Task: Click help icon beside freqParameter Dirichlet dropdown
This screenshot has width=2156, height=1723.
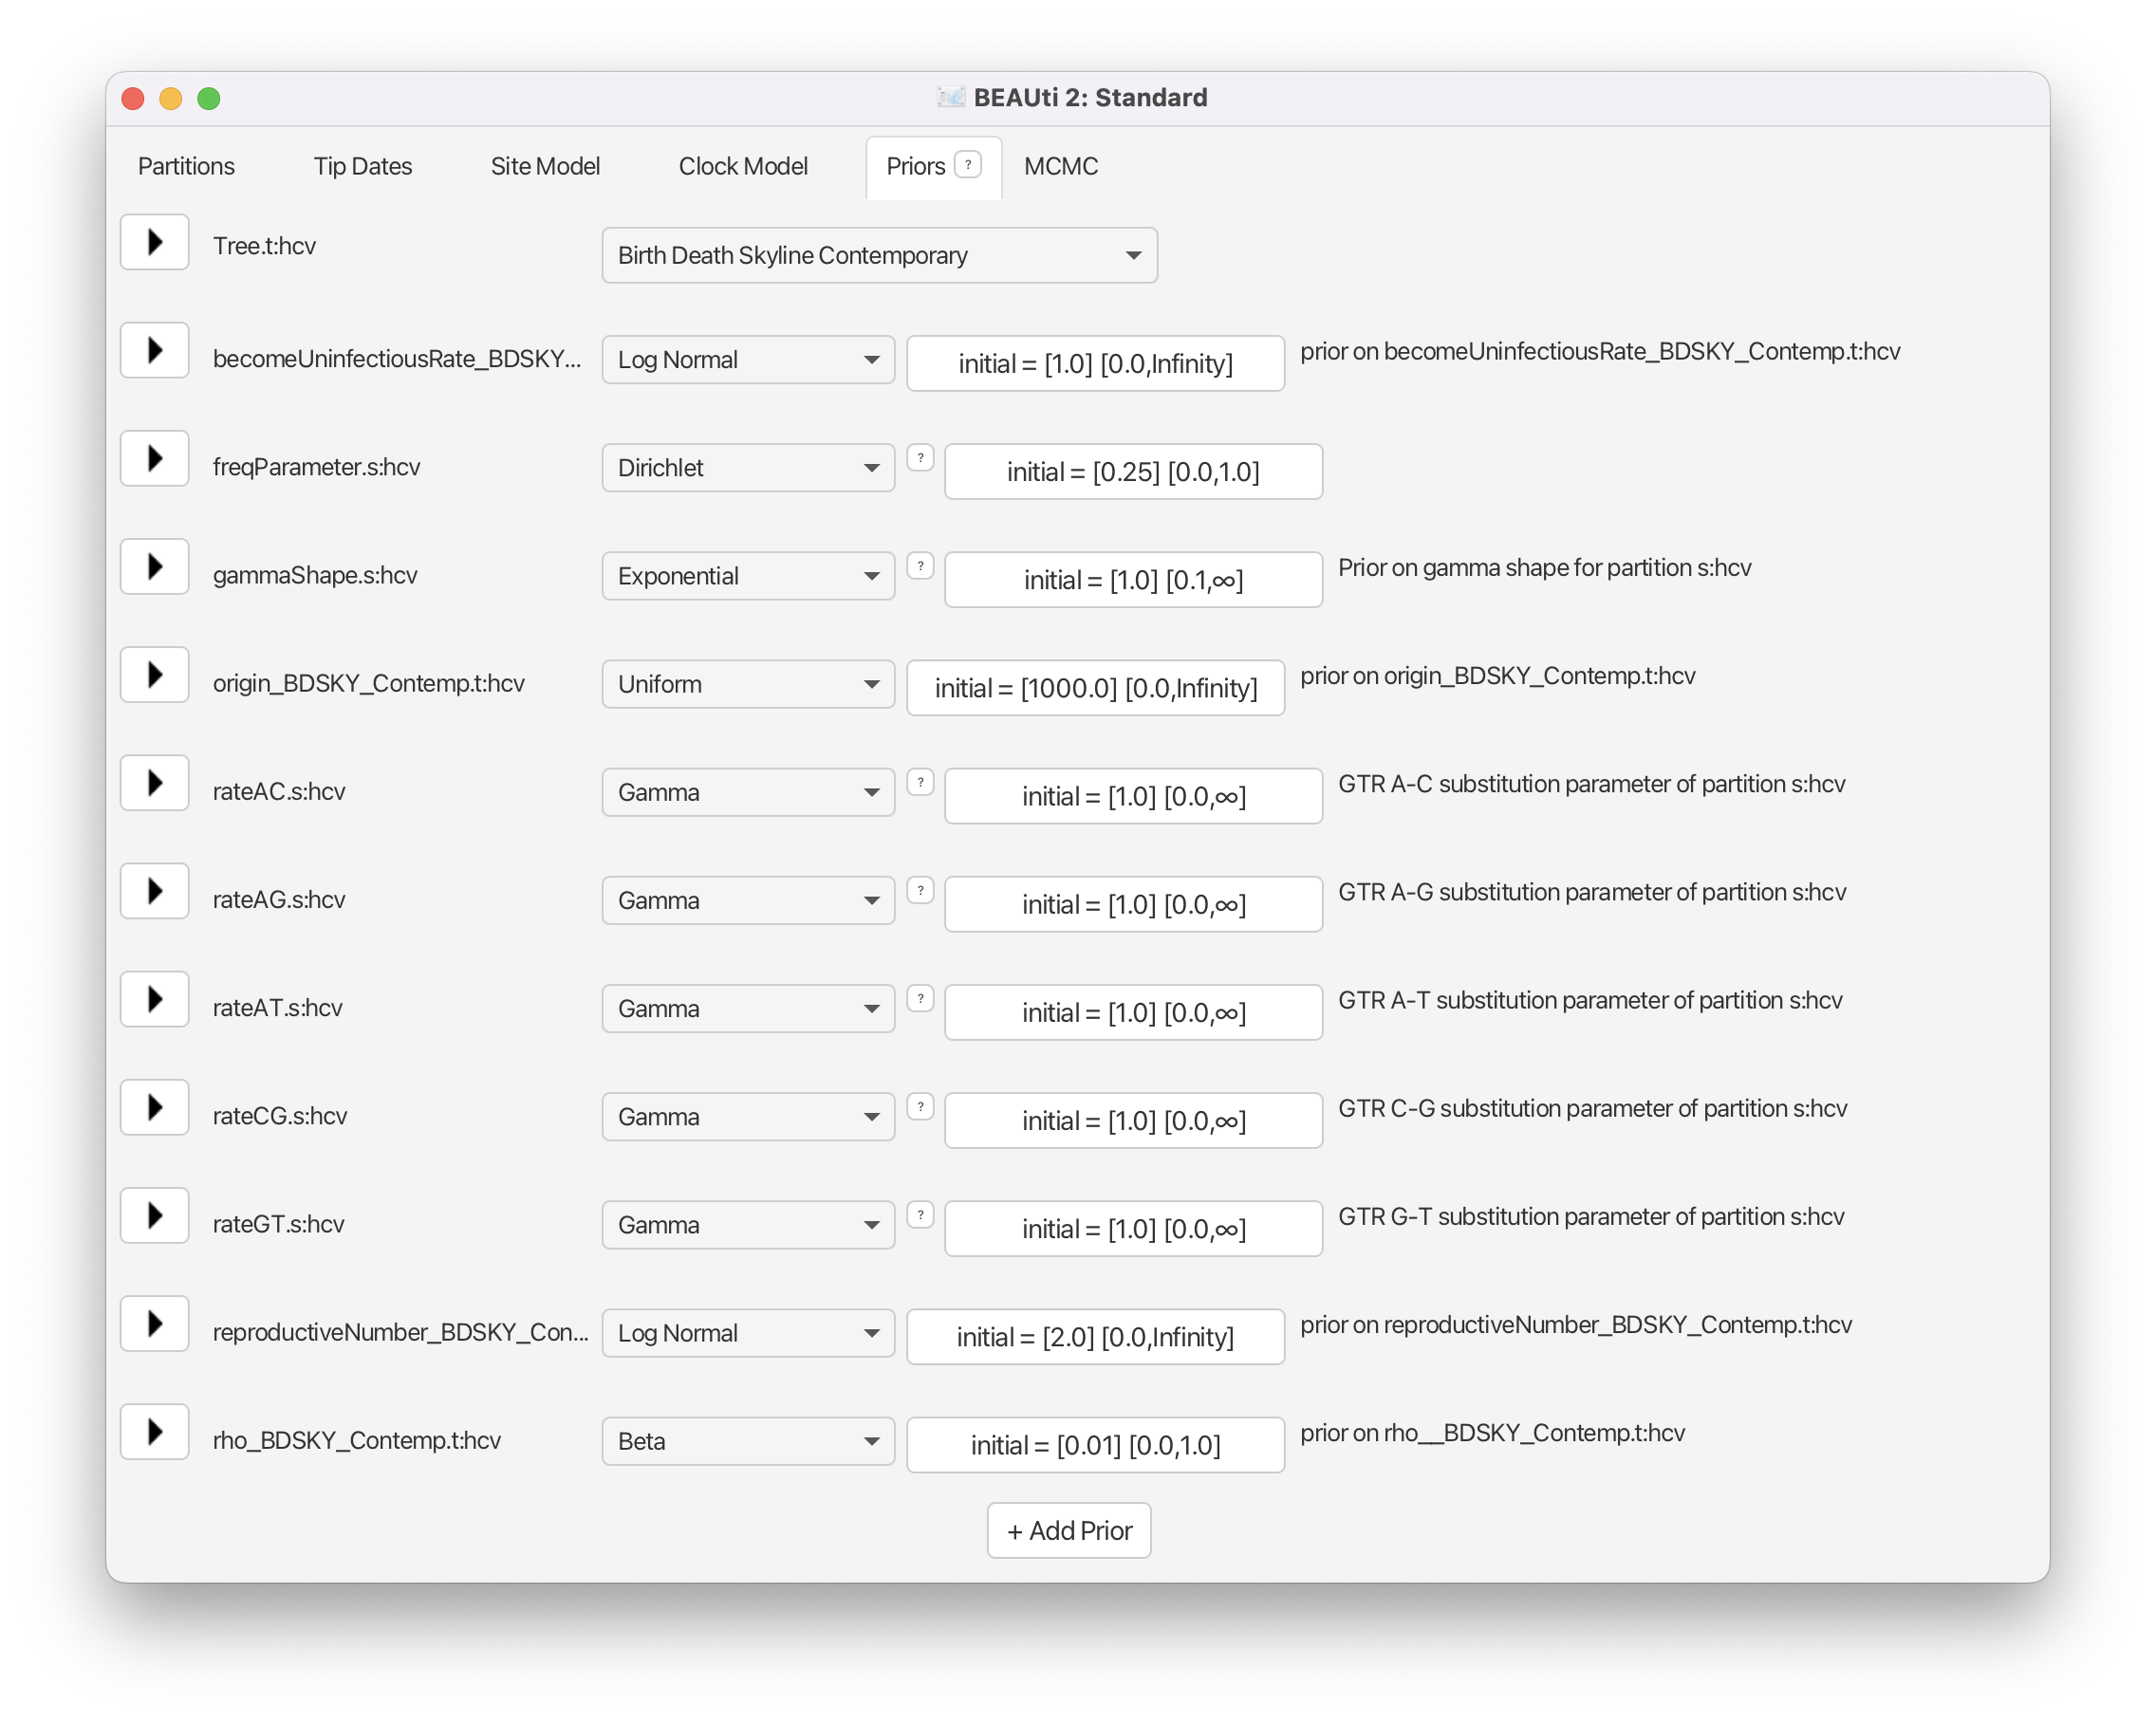Action: (920, 458)
